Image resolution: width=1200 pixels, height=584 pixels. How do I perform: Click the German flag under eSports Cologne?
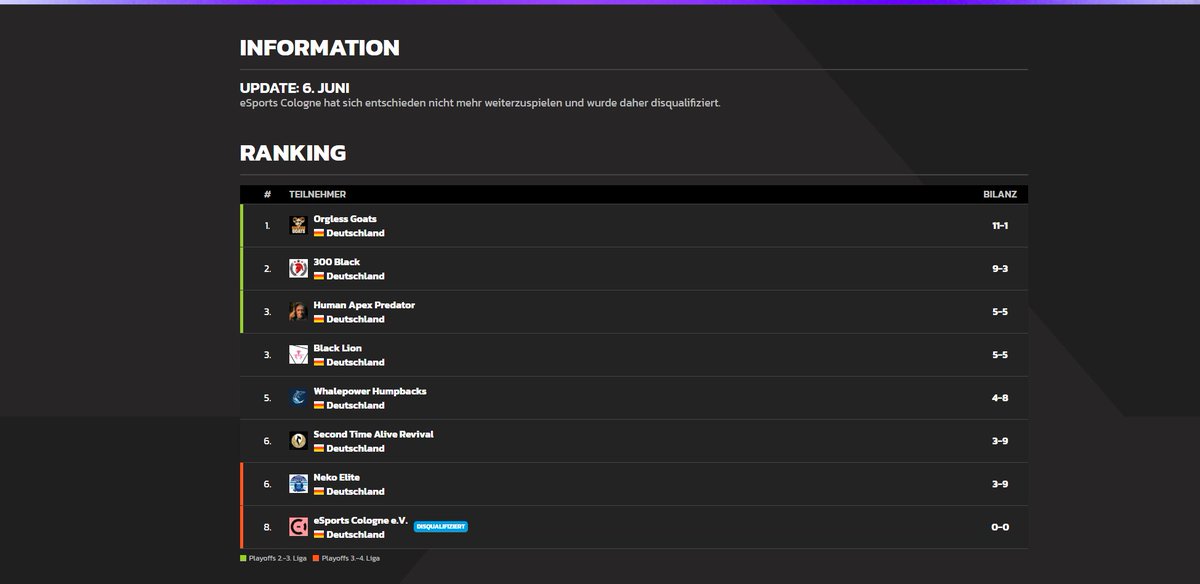[319, 534]
